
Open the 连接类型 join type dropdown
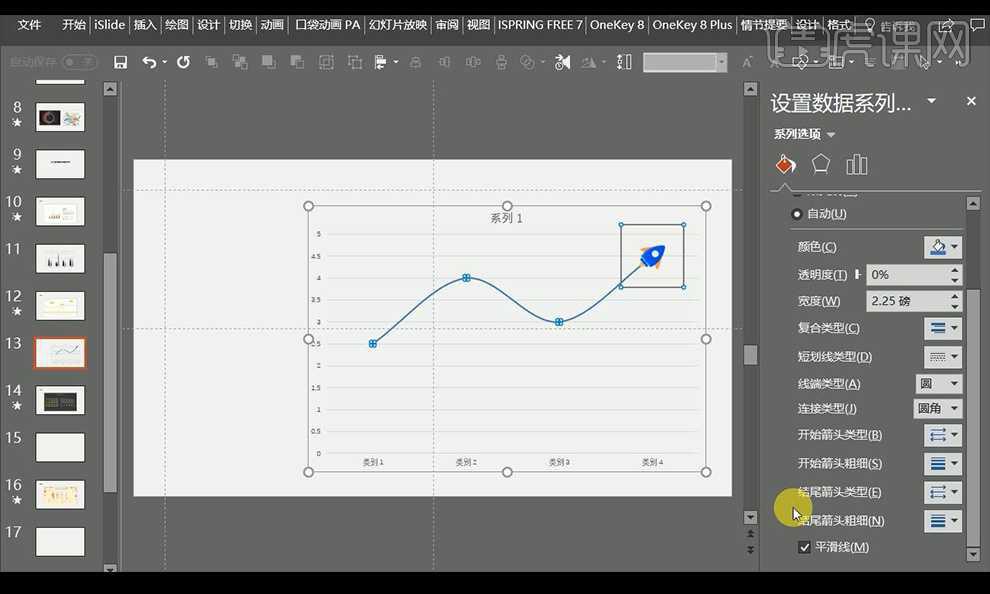[x=939, y=408]
